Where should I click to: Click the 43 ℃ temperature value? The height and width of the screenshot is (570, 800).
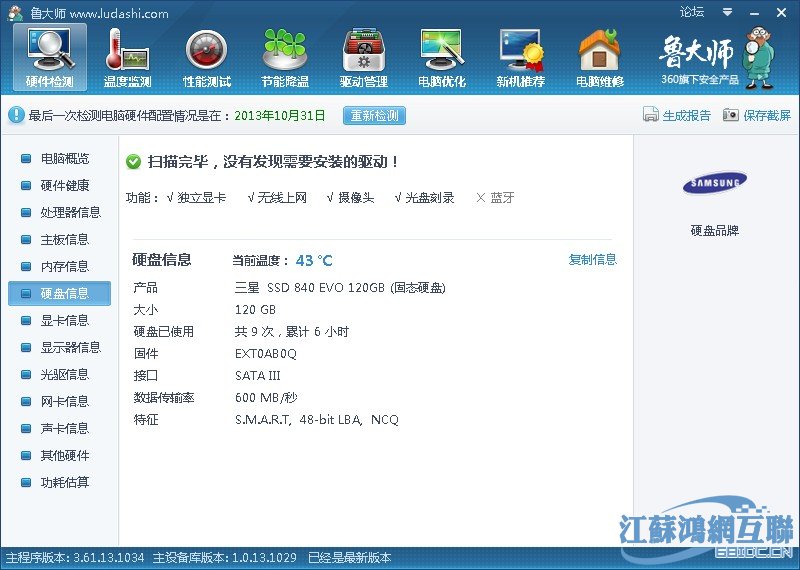[x=314, y=261]
